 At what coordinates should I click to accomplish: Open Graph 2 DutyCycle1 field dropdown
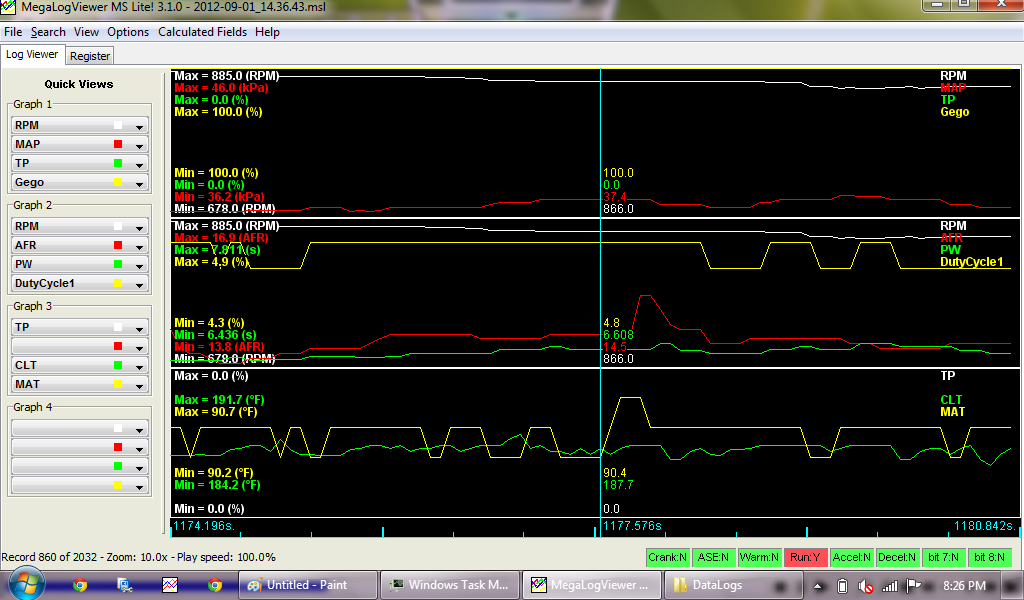click(x=139, y=284)
